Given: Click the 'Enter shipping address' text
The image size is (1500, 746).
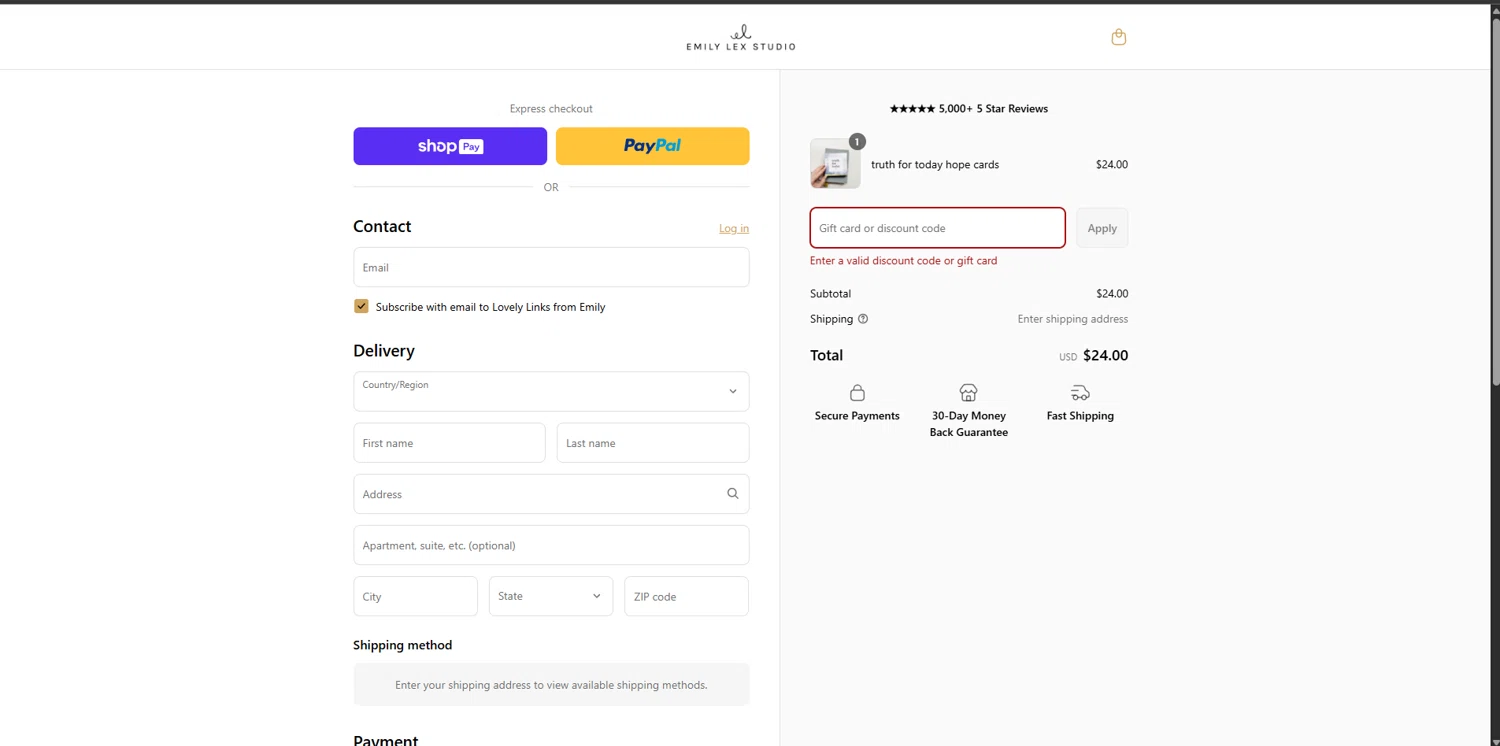Looking at the screenshot, I should 1073,319.
